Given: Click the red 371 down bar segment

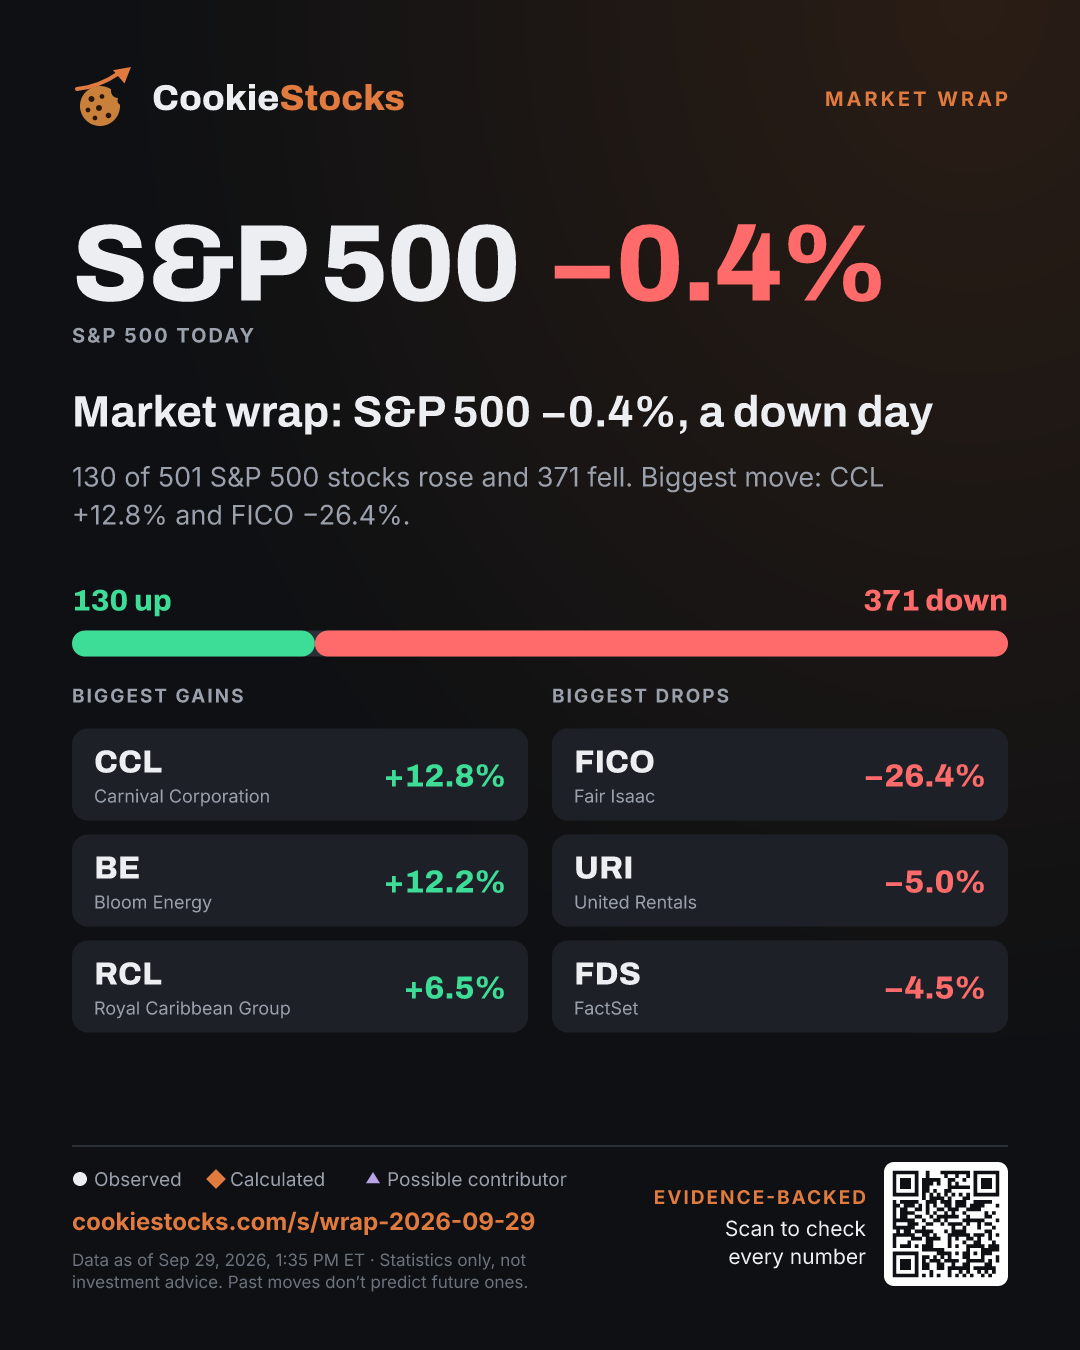Looking at the screenshot, I should coord(661,644).
